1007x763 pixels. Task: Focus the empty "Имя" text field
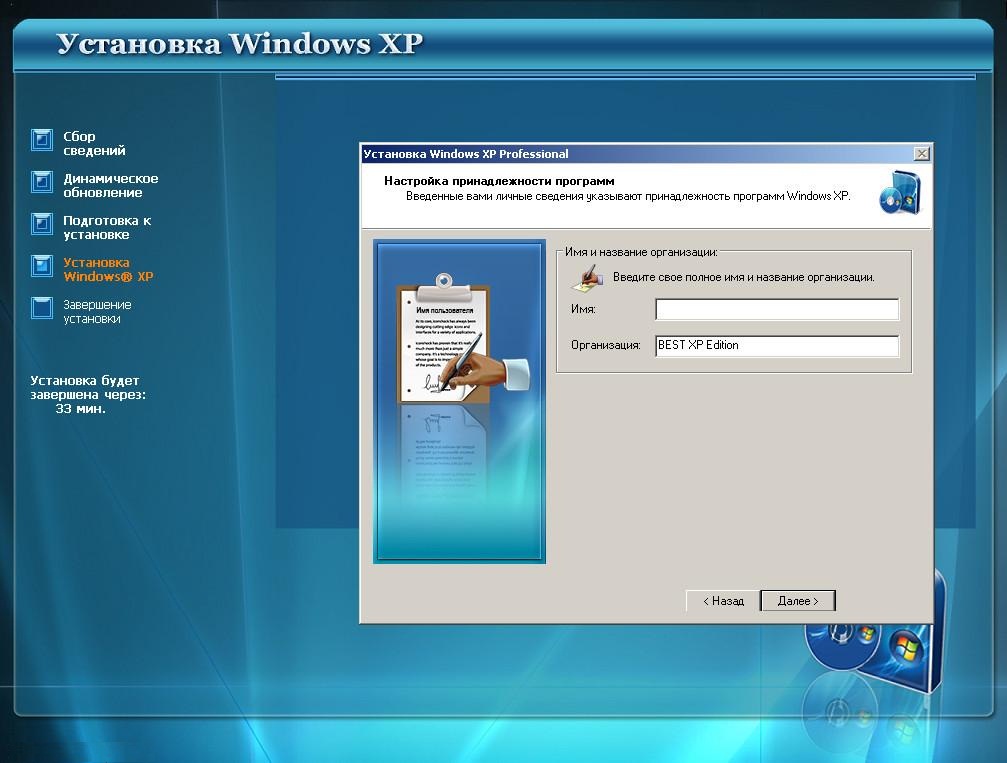pyautogui.click(x=777, y=310)
